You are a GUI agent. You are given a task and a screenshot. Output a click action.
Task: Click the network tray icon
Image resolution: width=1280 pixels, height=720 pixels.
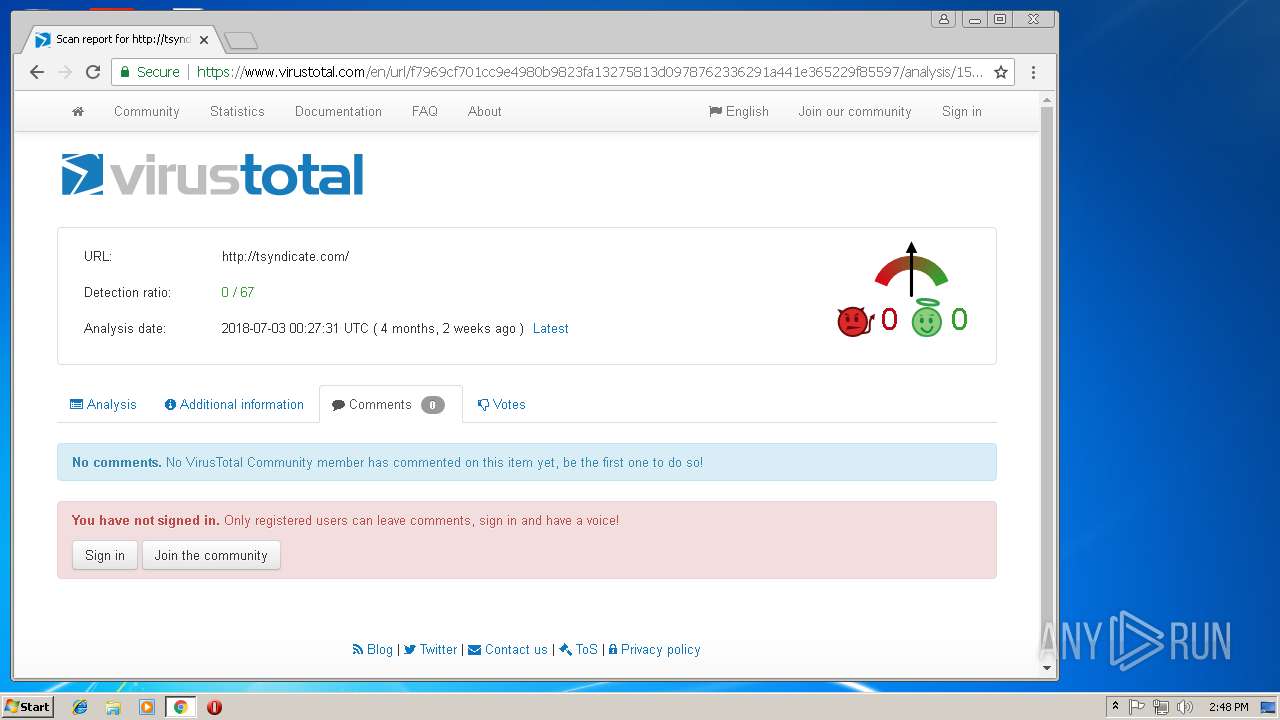pyautogui.click(x=1161, y=707)
